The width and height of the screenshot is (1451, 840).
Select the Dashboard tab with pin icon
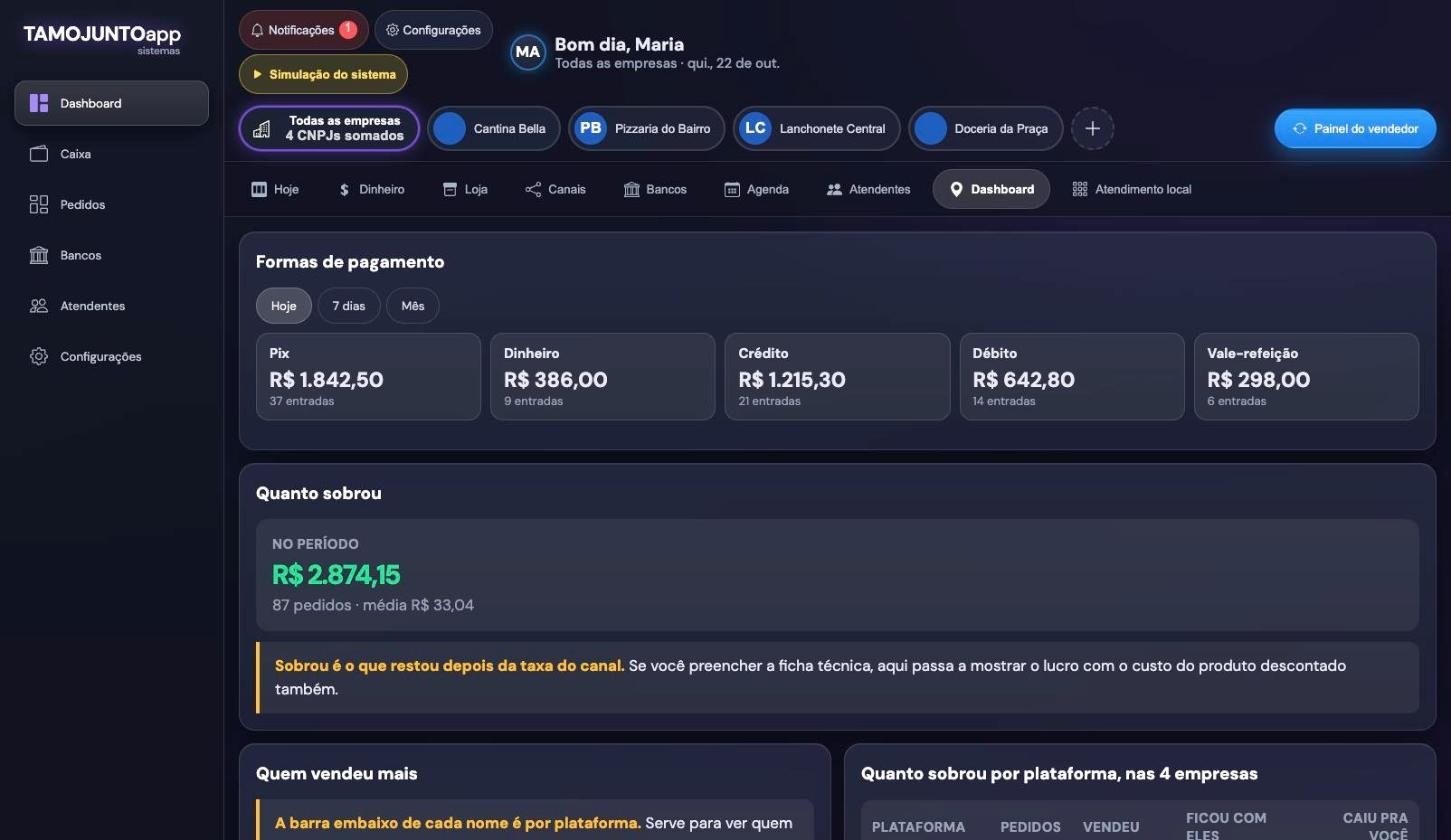(x=991, y=189)
